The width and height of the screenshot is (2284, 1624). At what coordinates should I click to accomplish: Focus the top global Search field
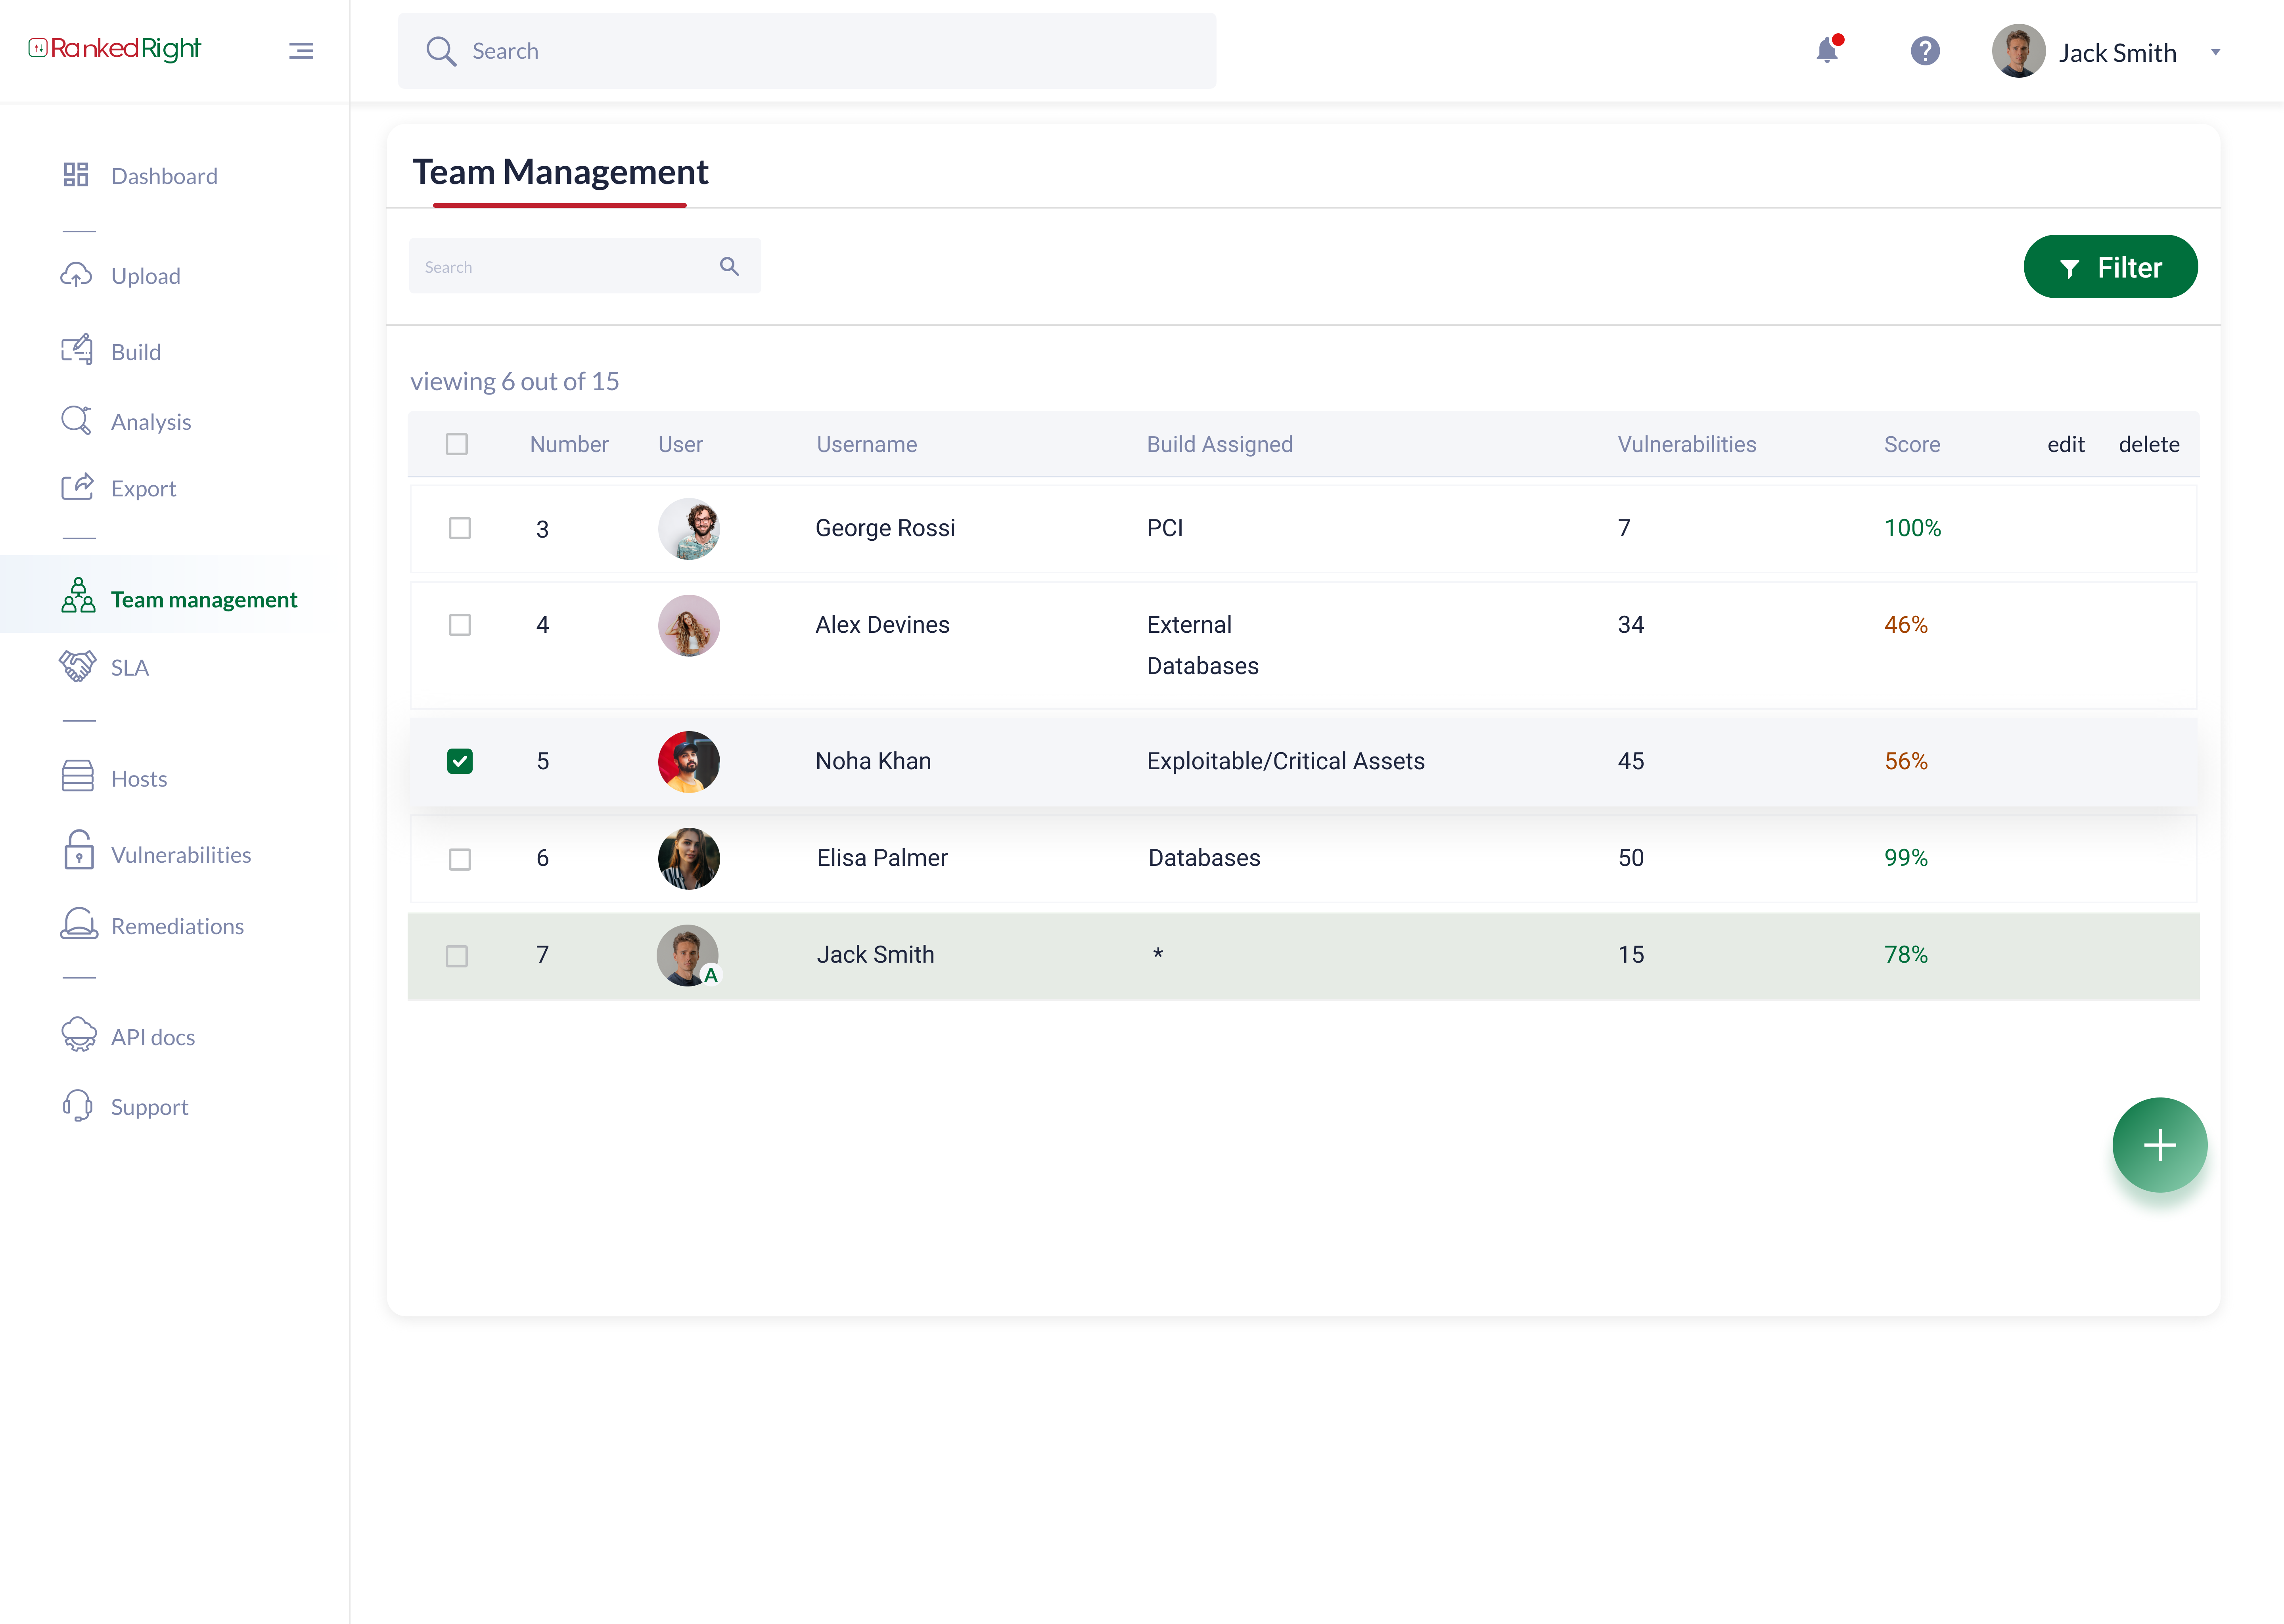click(x=806, y=51)
